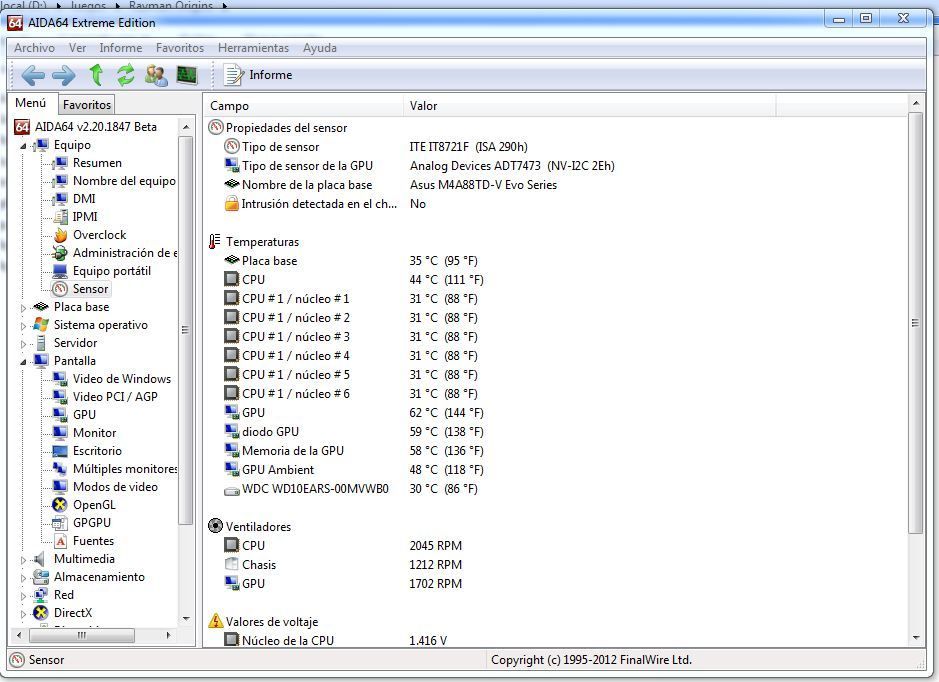
Task: Select Equipo portátil in the tree
Action: tap(111, 271)
